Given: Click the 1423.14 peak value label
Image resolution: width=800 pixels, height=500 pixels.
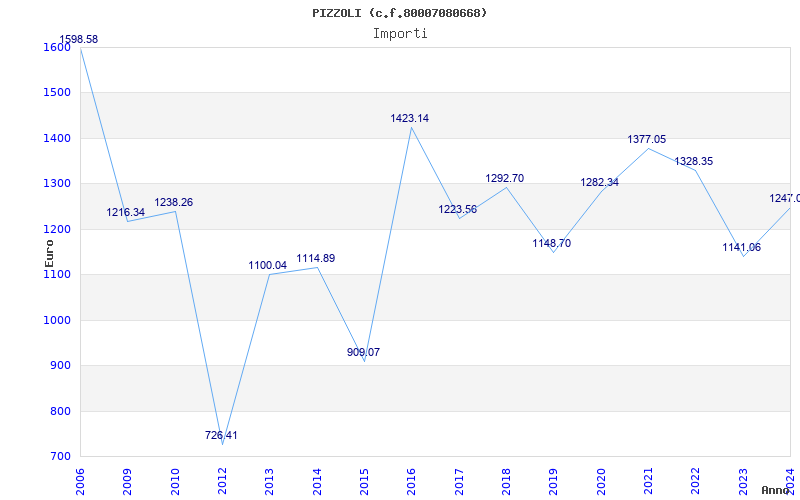Looking at the screenshot, I should click(410, 118).
